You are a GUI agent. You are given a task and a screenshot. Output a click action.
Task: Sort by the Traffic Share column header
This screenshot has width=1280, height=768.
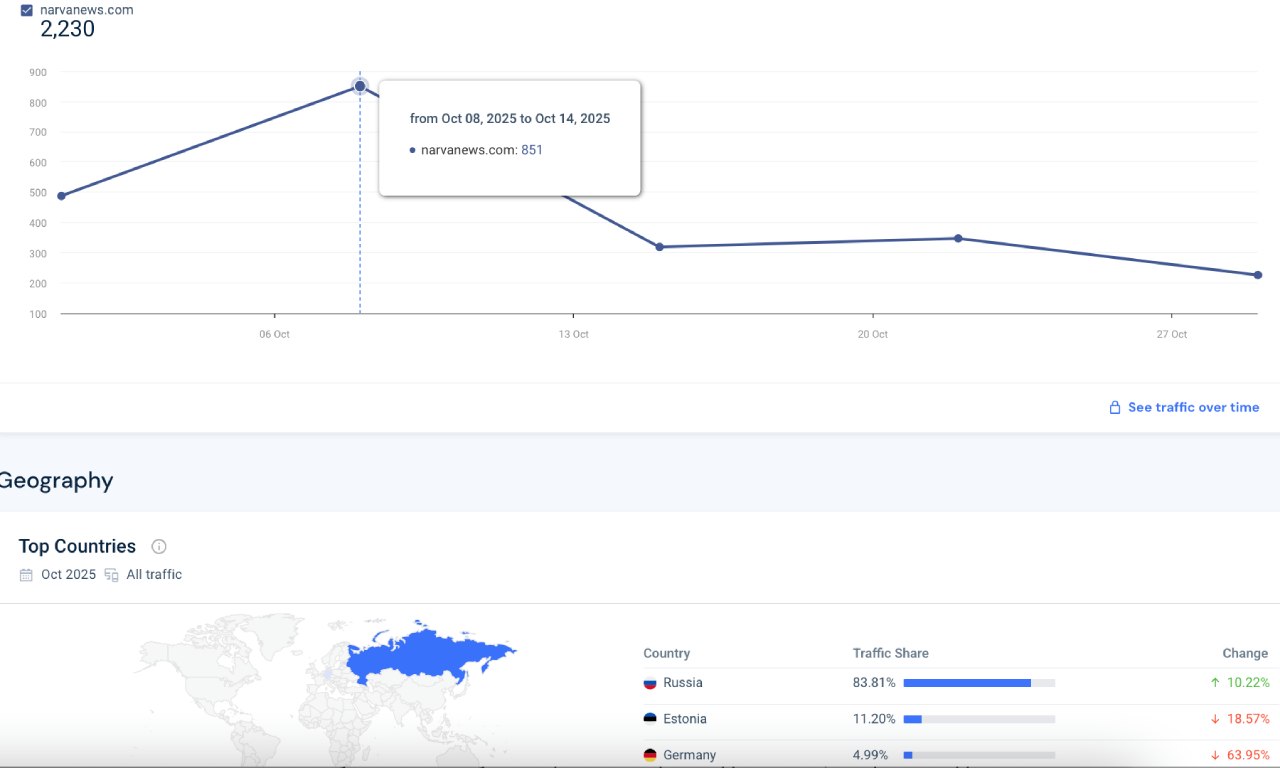[x=890, y=653]
